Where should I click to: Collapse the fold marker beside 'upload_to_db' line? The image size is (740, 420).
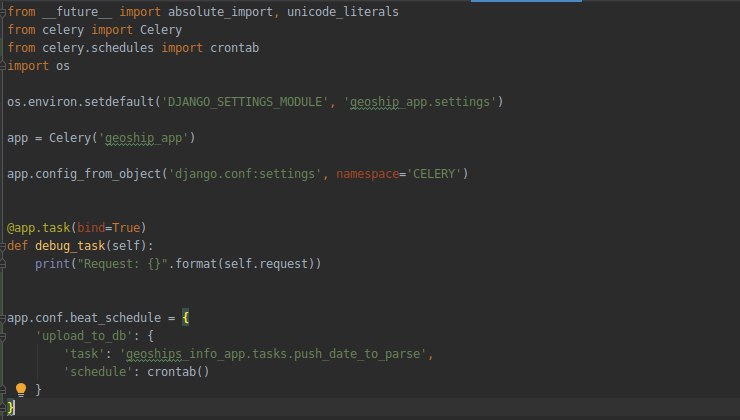point(2,336)
